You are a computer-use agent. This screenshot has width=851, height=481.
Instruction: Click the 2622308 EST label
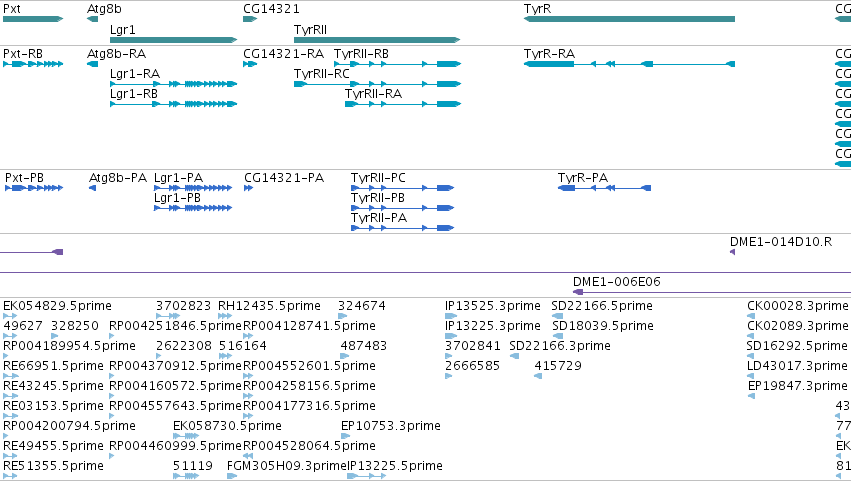coord(184,346)
